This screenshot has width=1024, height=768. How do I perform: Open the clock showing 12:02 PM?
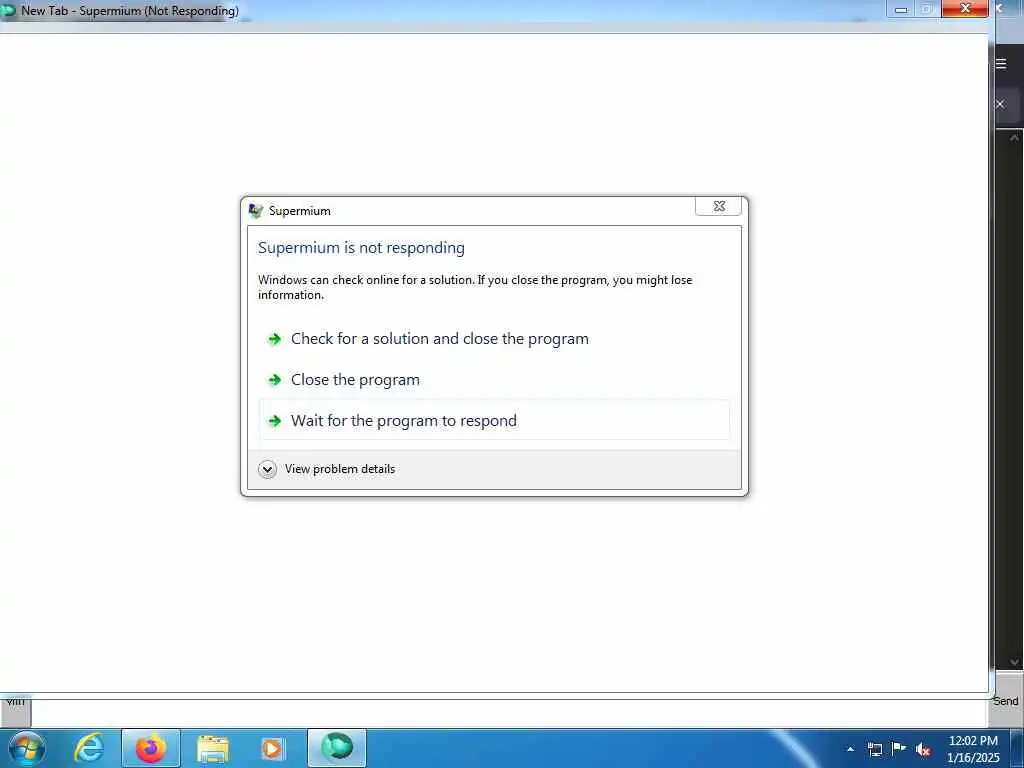pyautogui.click(x=973, y=749)
